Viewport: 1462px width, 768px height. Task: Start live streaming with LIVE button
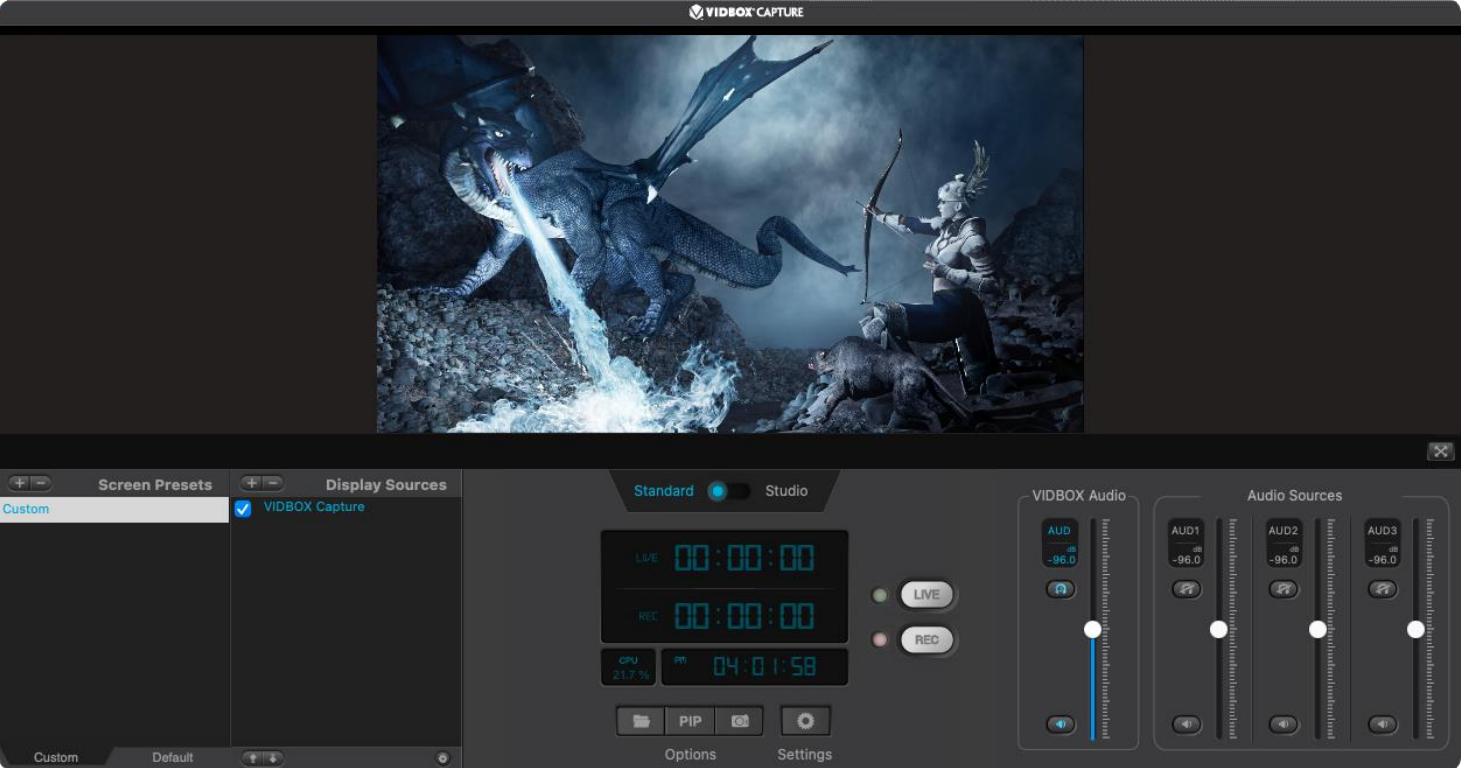tap(927, 595)
